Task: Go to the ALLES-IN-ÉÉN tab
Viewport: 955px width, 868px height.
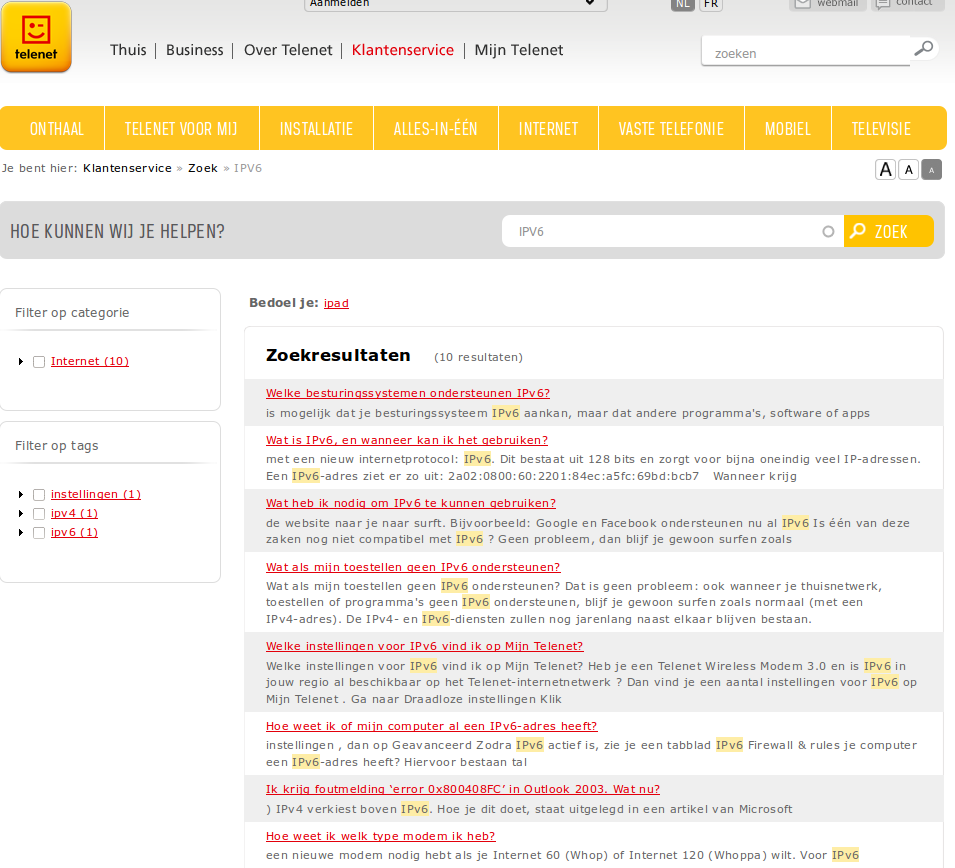Action: tap(435, 129)
